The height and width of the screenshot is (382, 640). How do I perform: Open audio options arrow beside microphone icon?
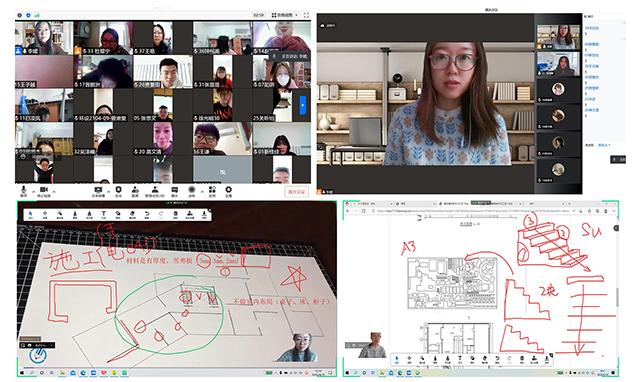click(33, 191)
